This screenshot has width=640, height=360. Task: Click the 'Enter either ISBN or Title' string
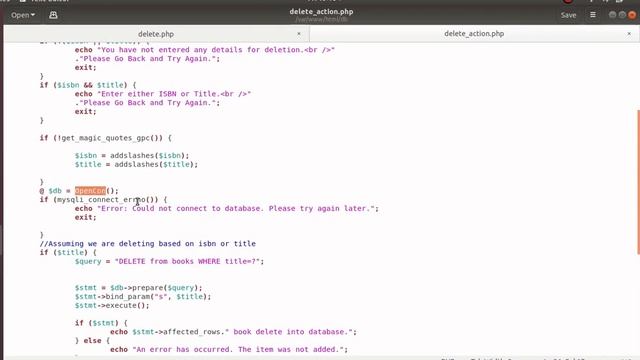(x=173, y=94)
